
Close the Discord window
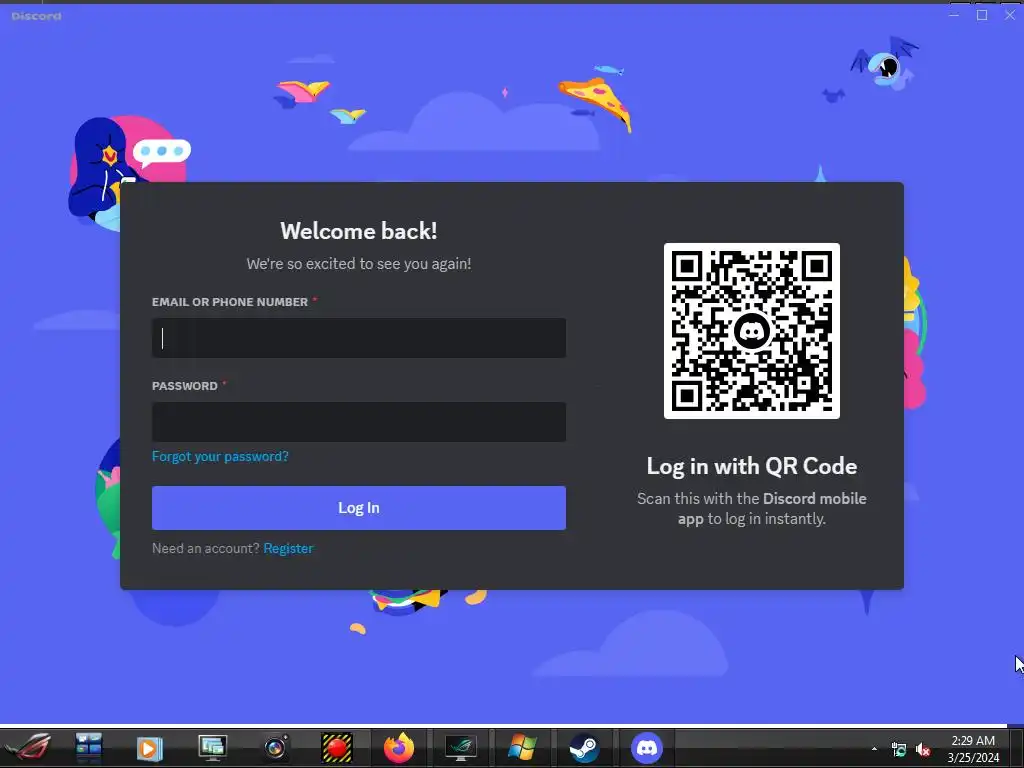[x=1010, y=15]
